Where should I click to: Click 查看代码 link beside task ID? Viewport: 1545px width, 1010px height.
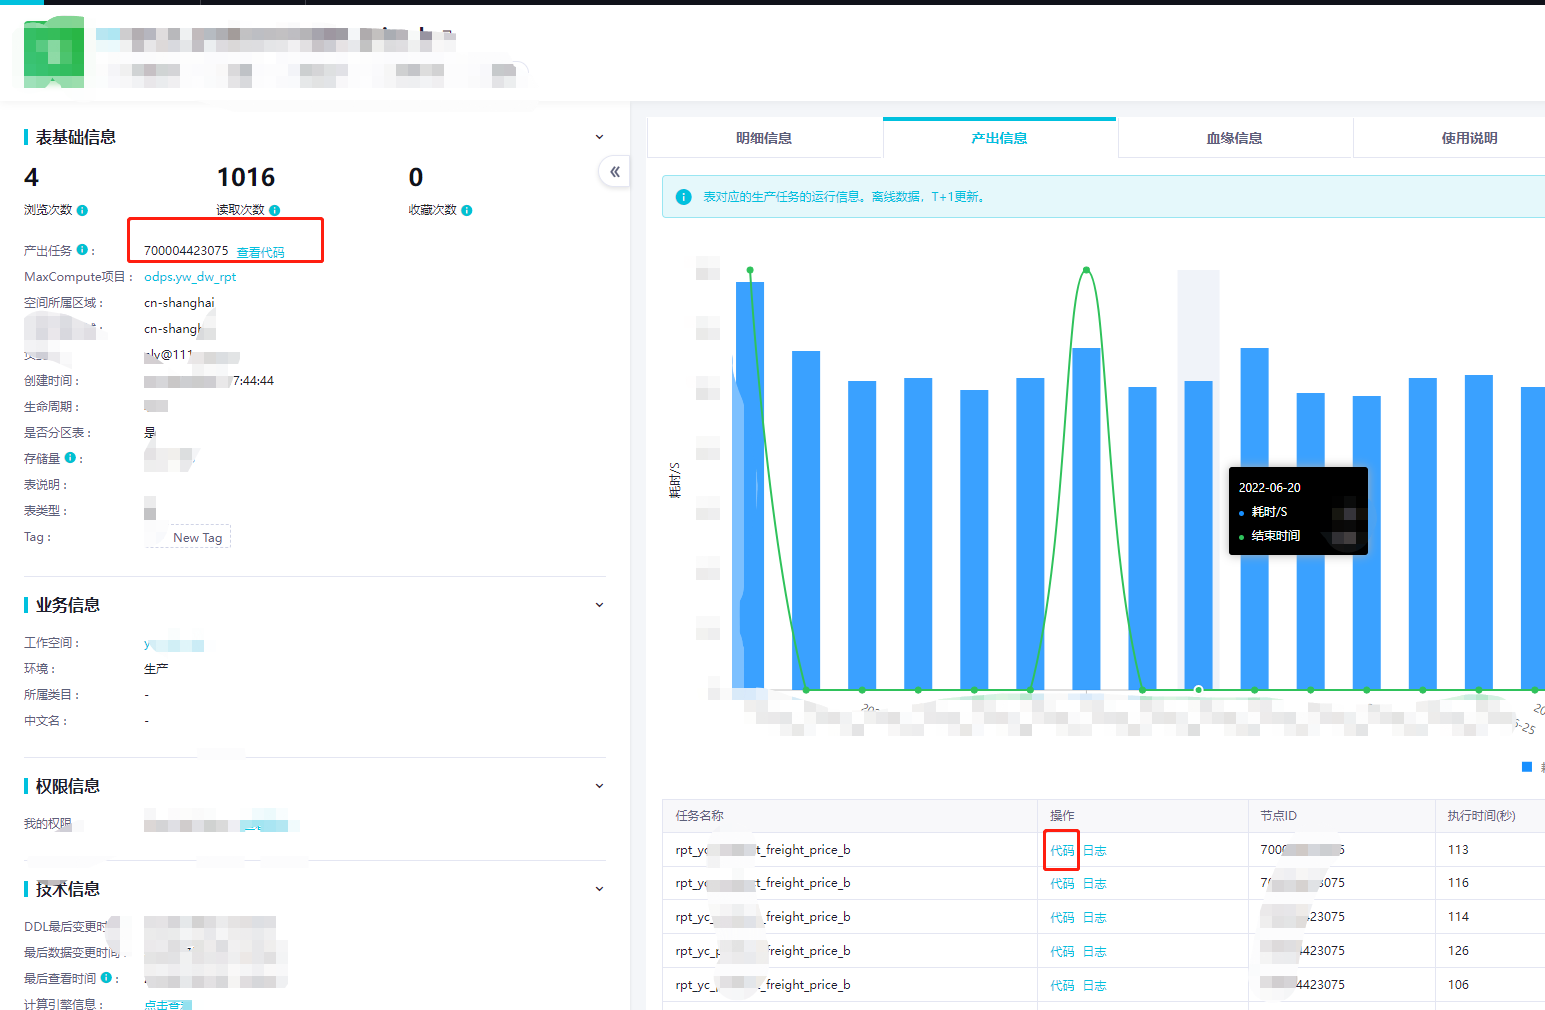pos(260,252)
